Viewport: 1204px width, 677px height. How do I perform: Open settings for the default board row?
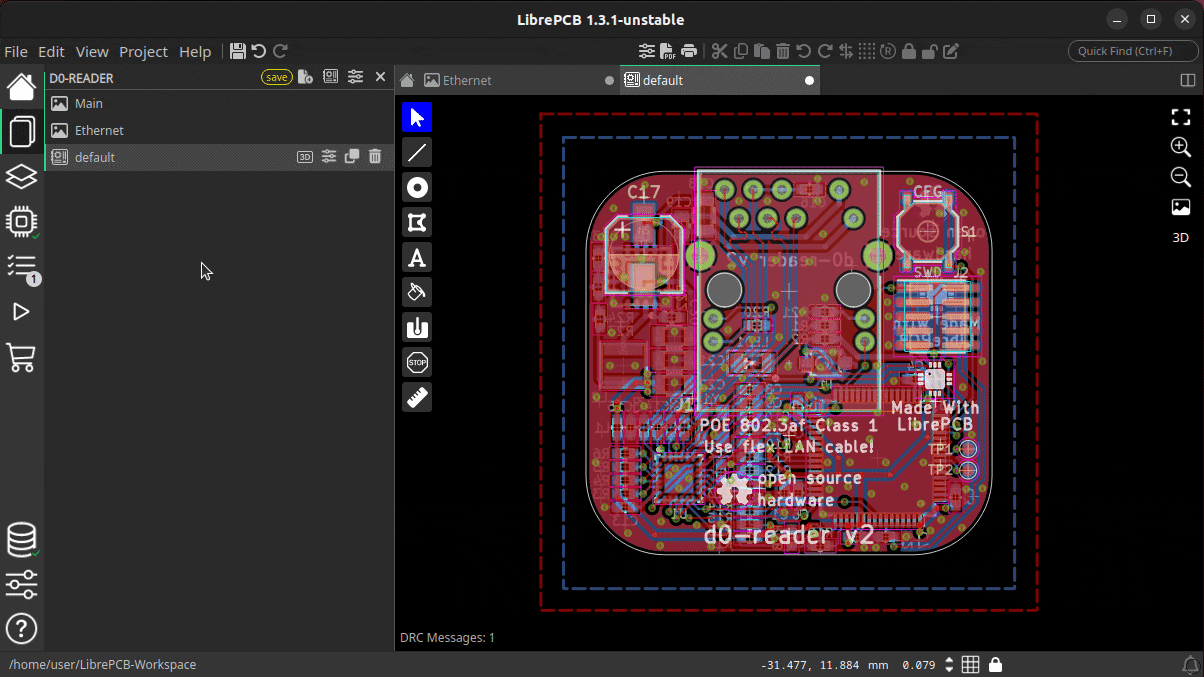point(328,157)
